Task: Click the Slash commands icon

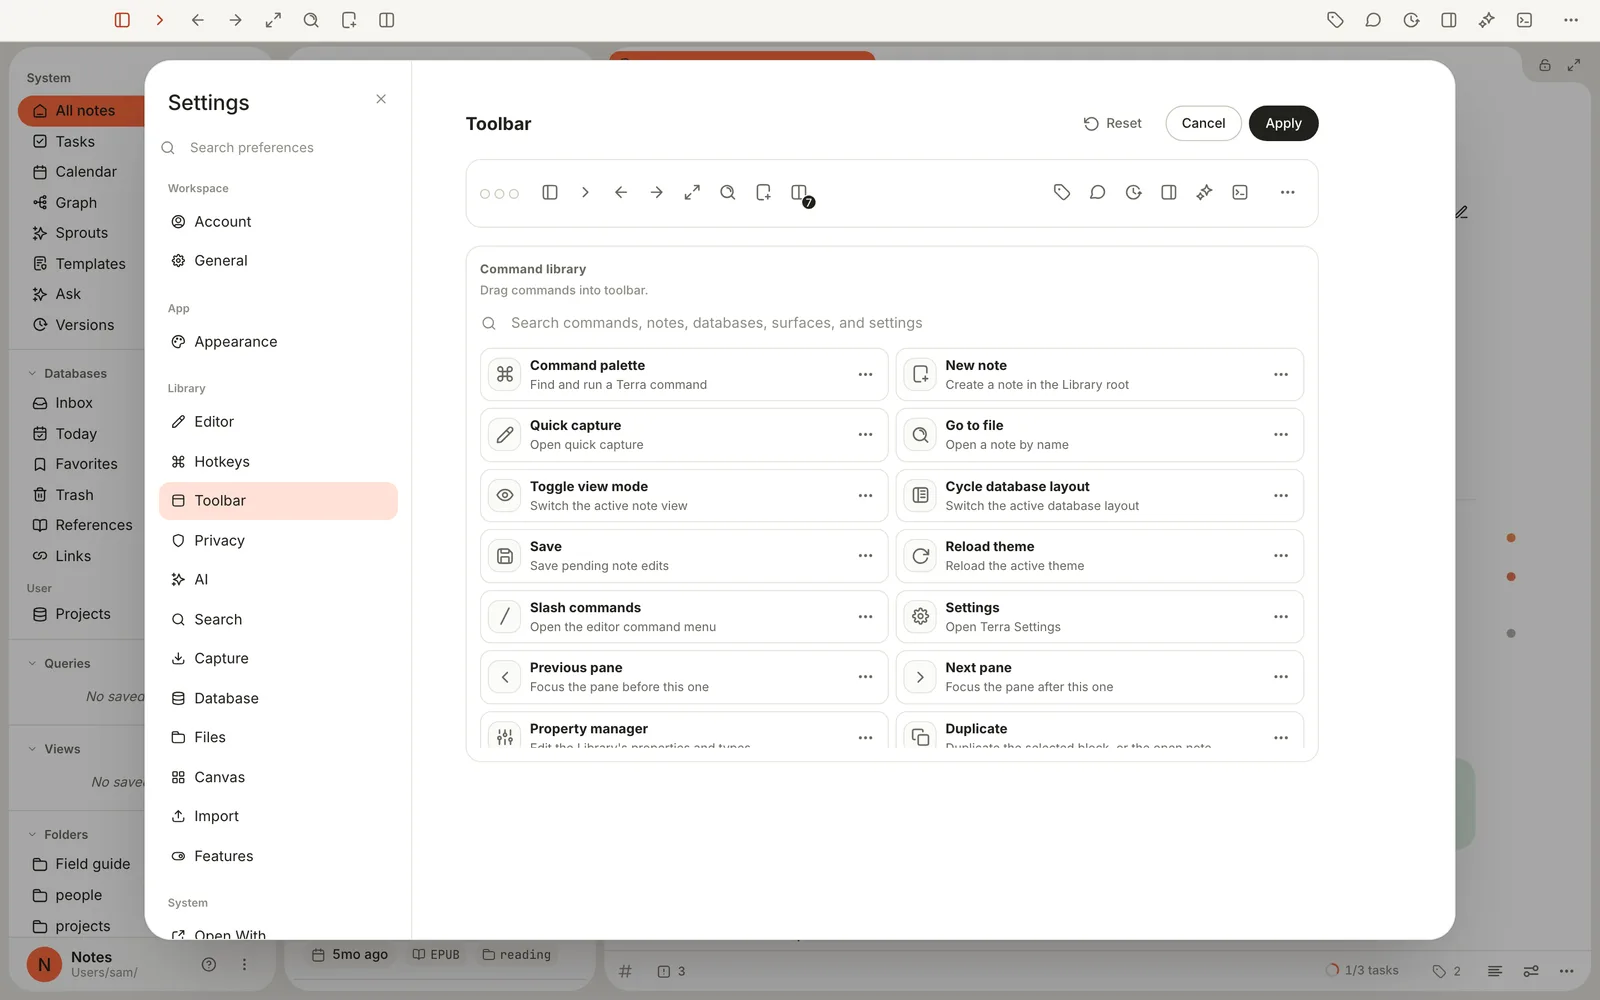Action: click(x=505, y=617)
